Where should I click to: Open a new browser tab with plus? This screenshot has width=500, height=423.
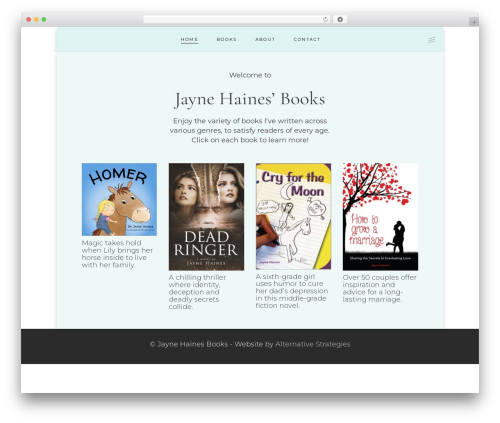tap(474, 22)
